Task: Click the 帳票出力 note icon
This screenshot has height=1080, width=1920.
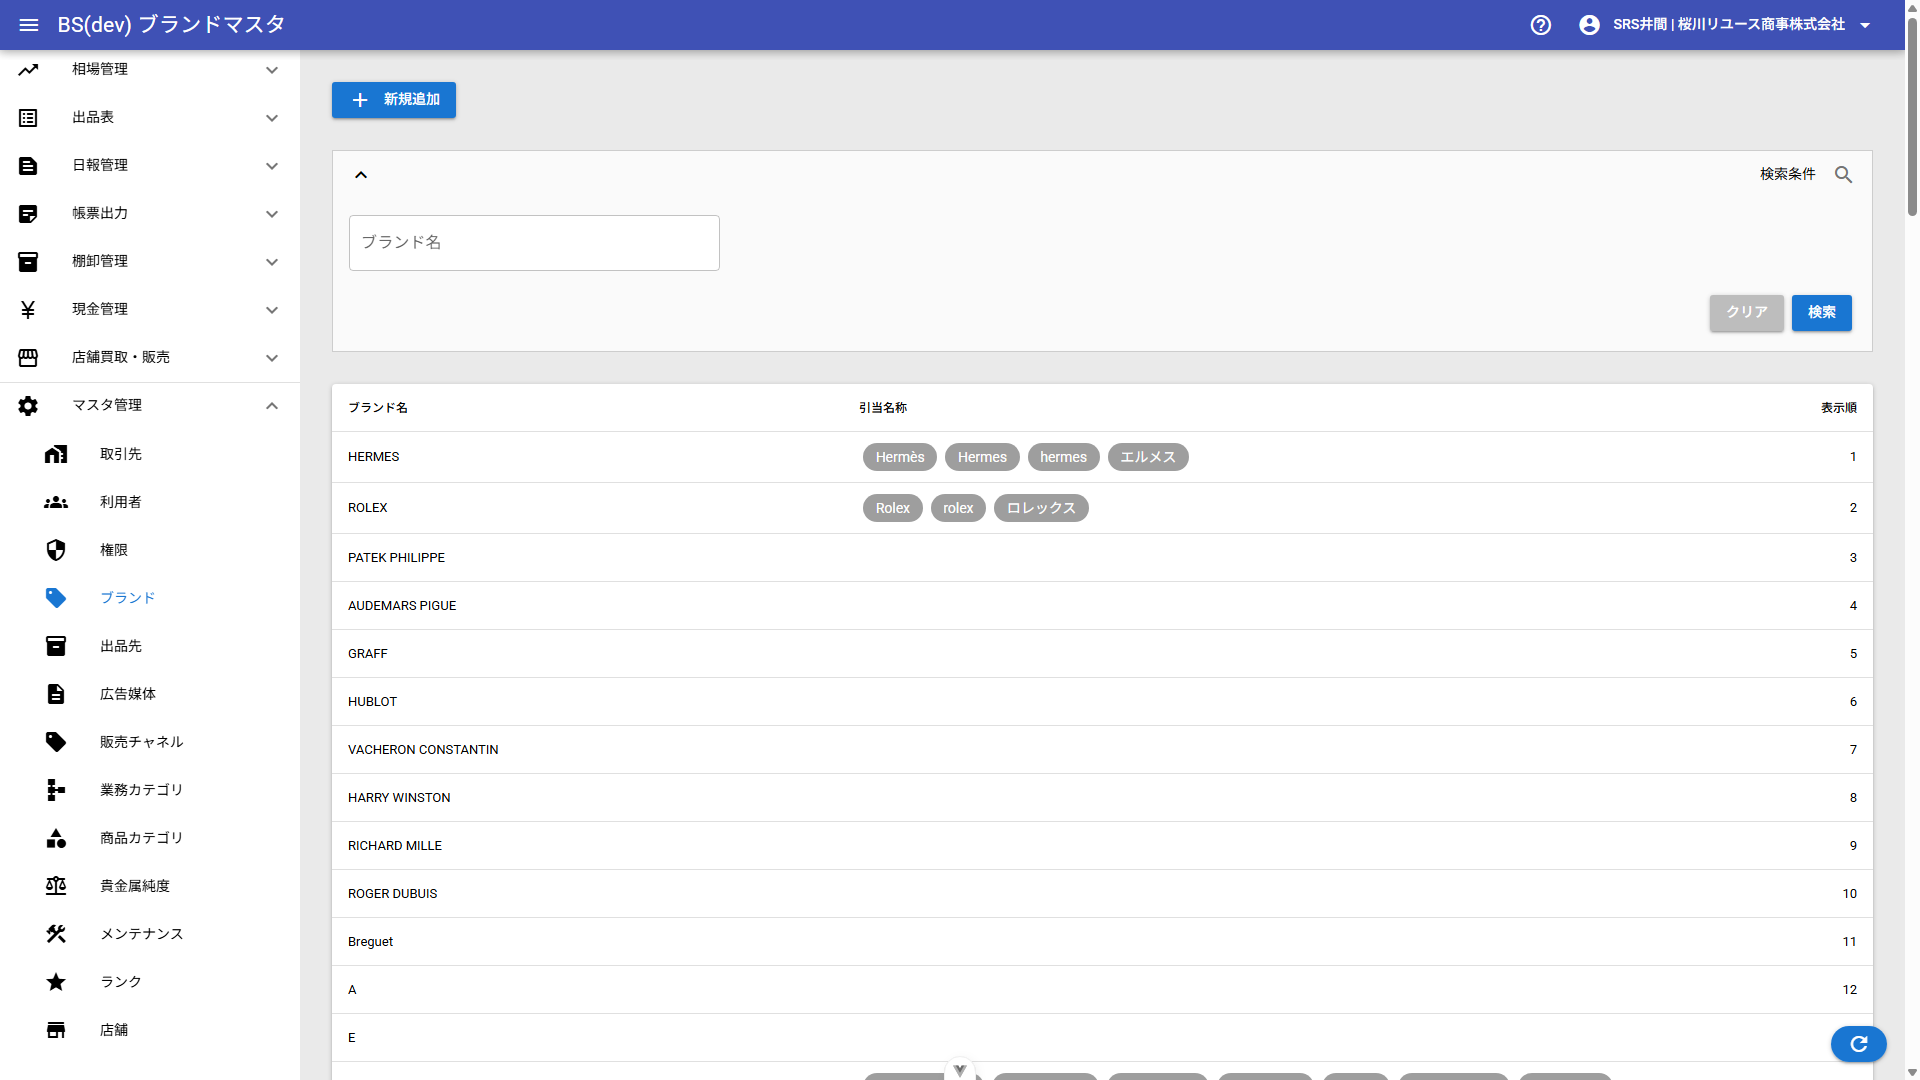Action: (28, 214)
